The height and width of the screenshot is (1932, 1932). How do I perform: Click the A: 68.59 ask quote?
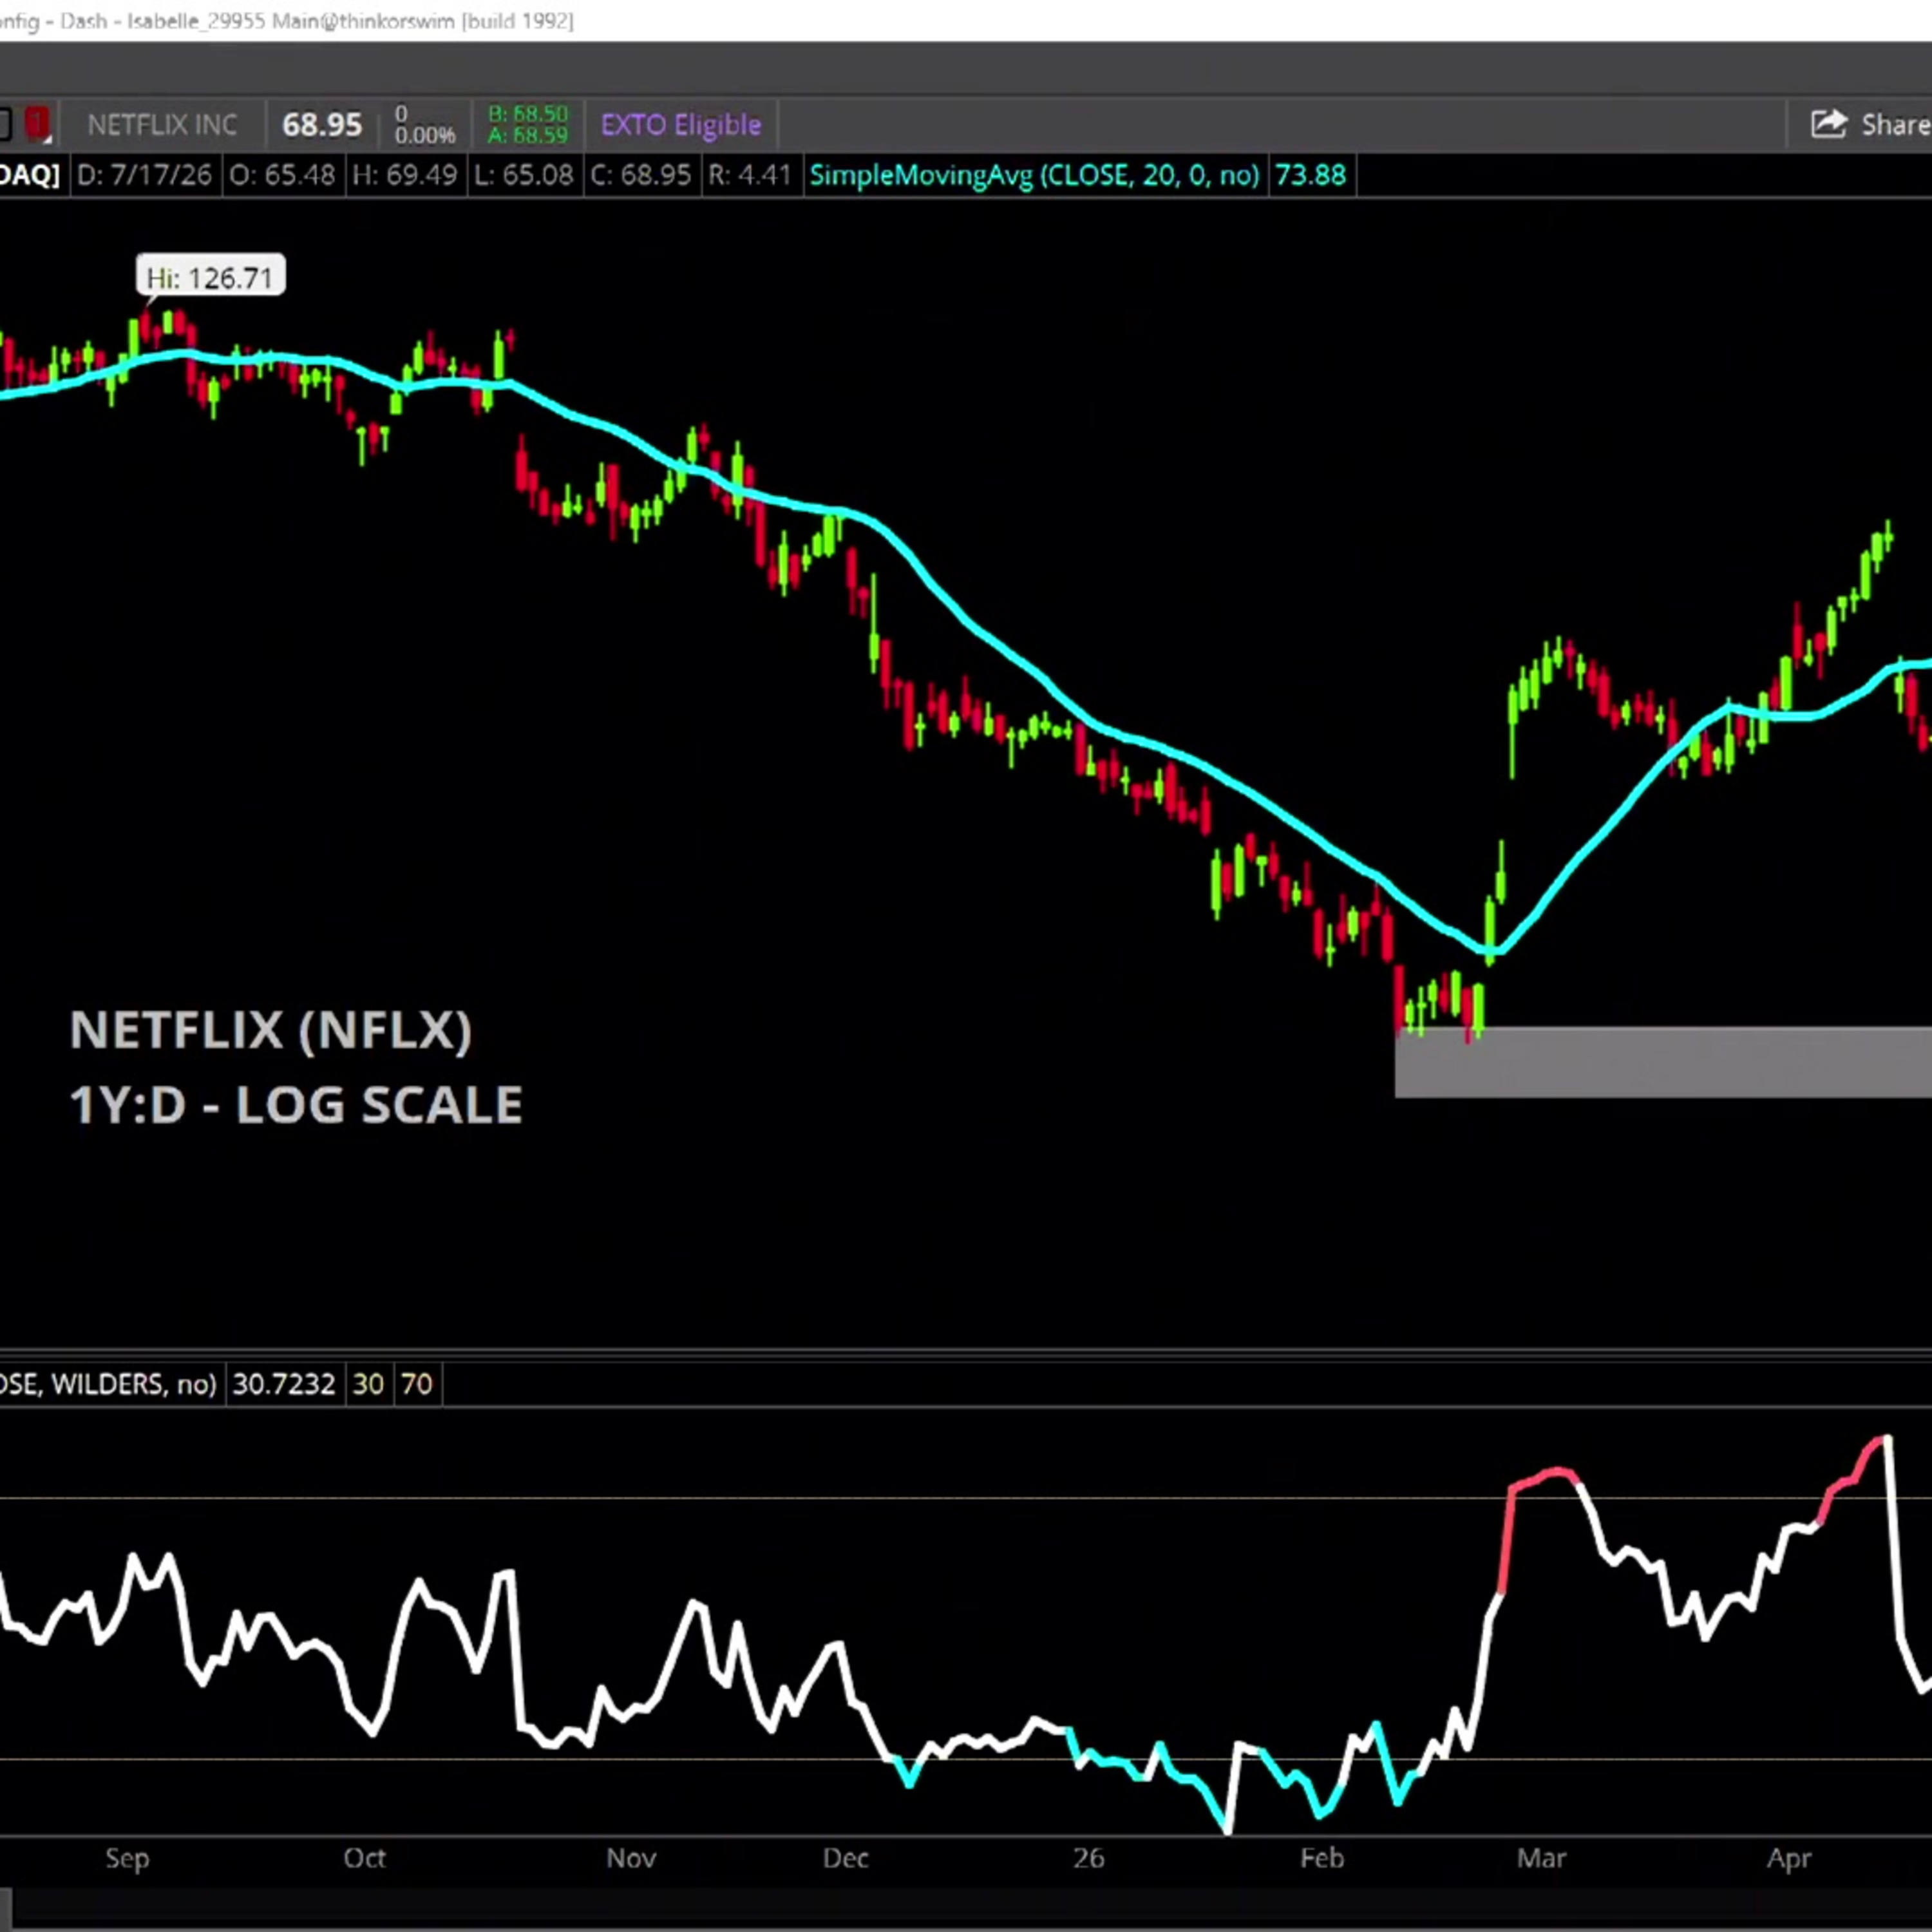click(528, 135)
